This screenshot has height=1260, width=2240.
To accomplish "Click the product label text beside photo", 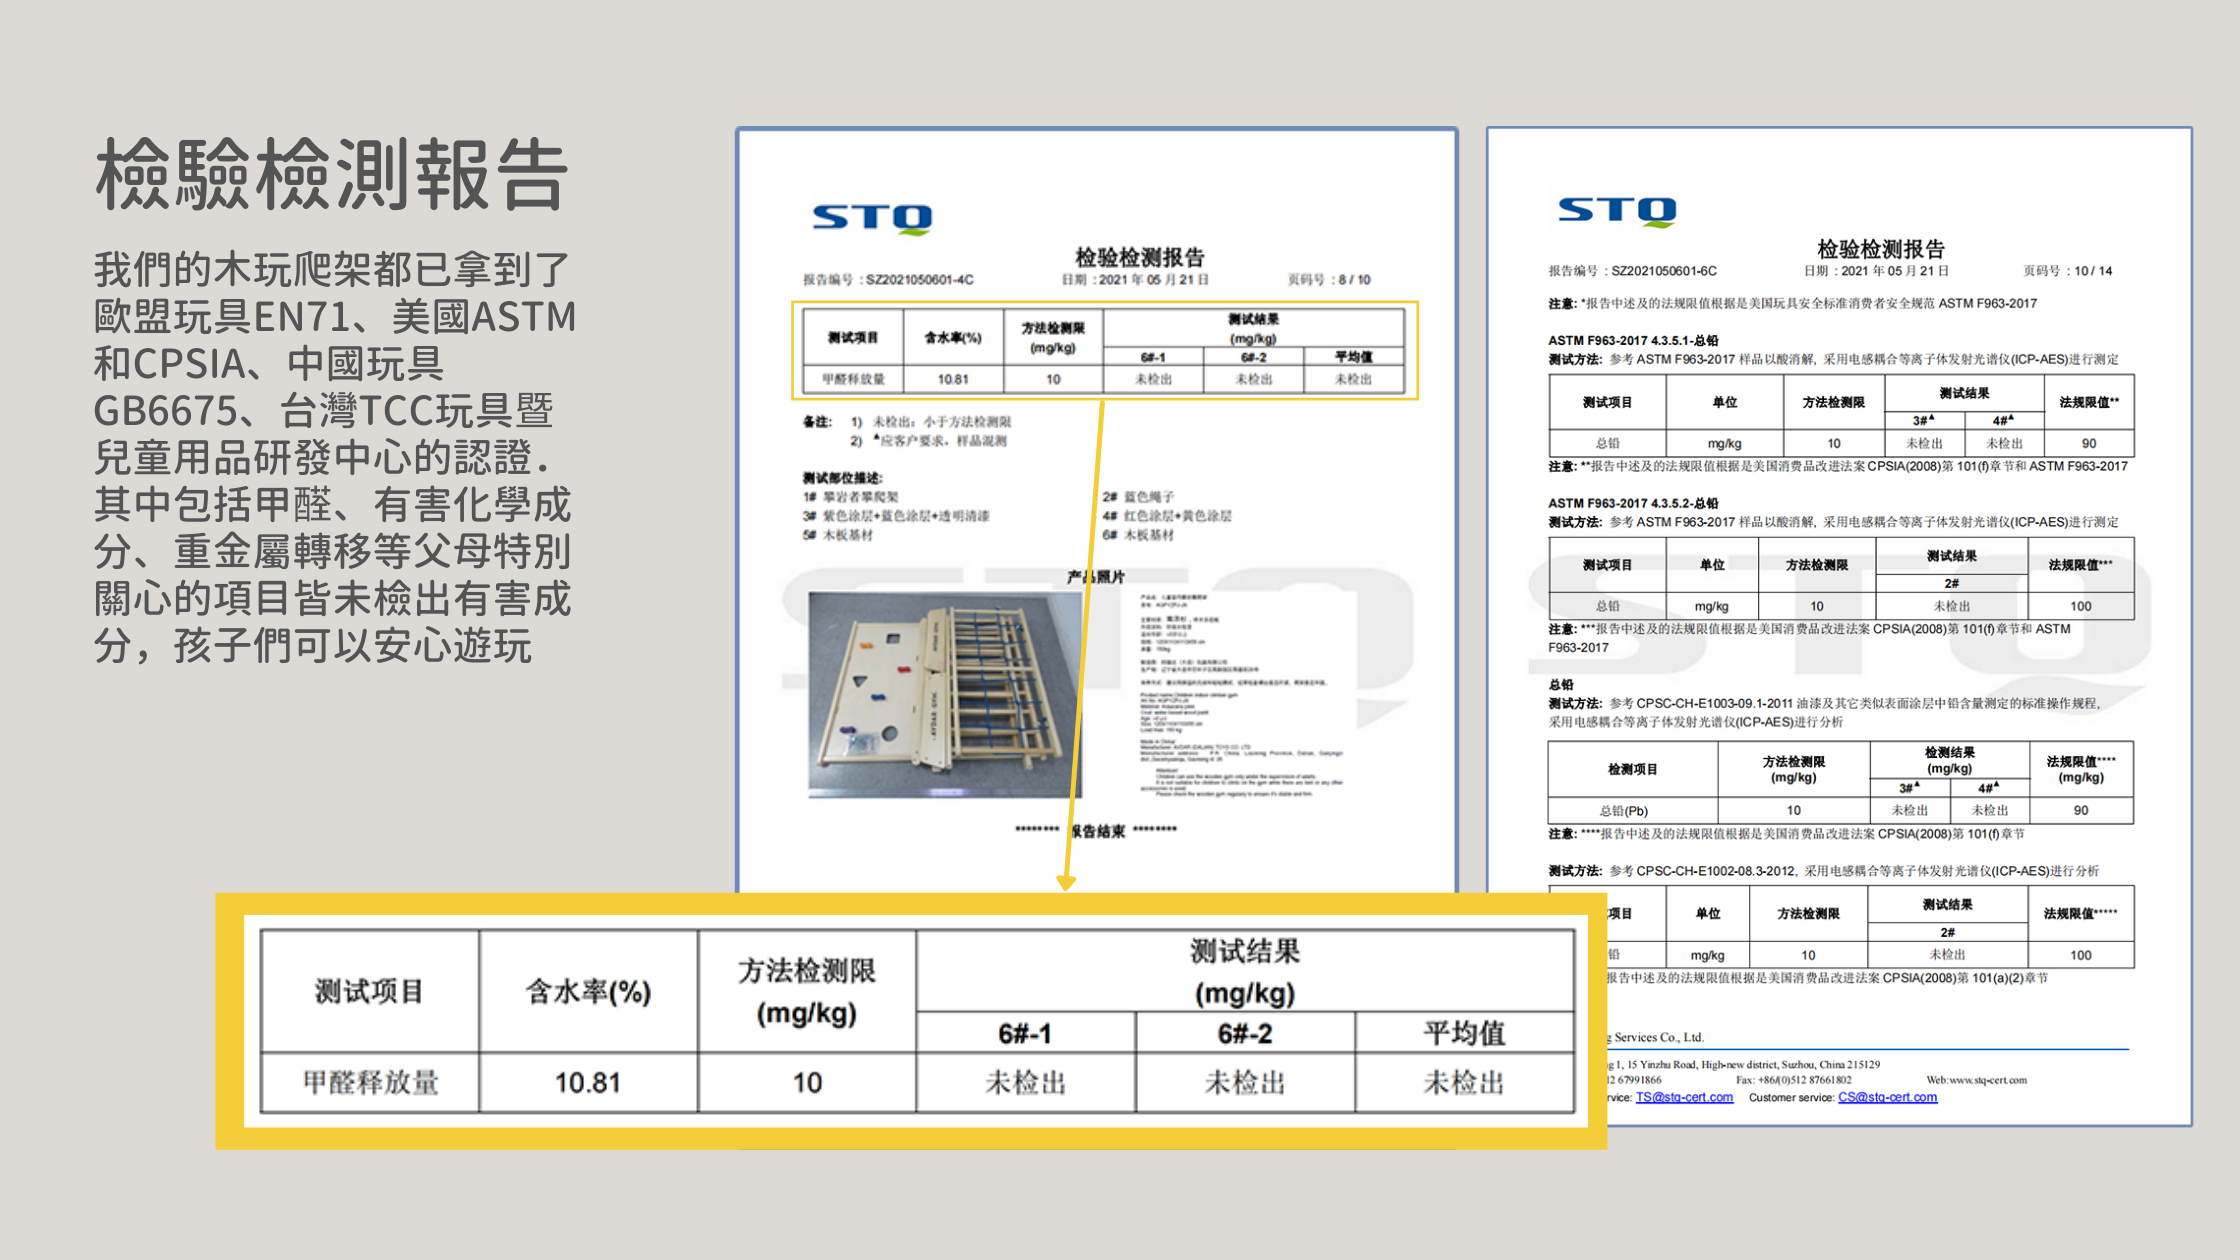I will (1240, 694).
